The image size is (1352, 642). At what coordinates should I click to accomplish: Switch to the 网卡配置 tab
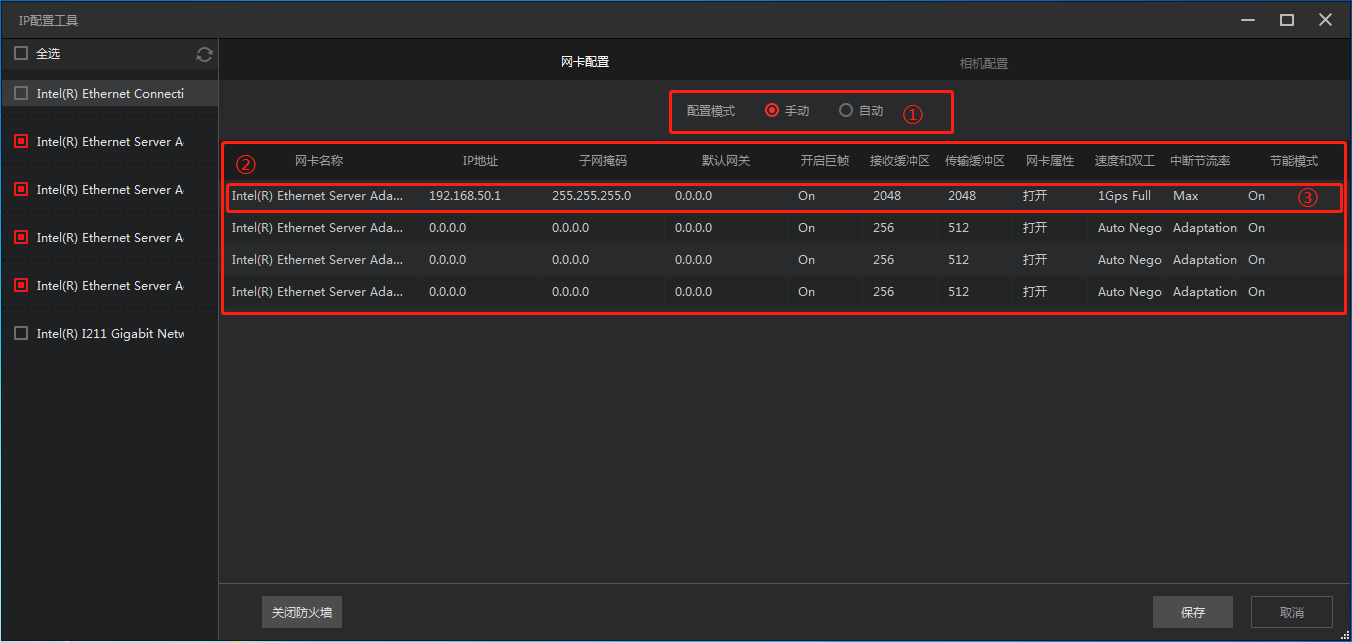pyautogui.click(x=584, y=62)
